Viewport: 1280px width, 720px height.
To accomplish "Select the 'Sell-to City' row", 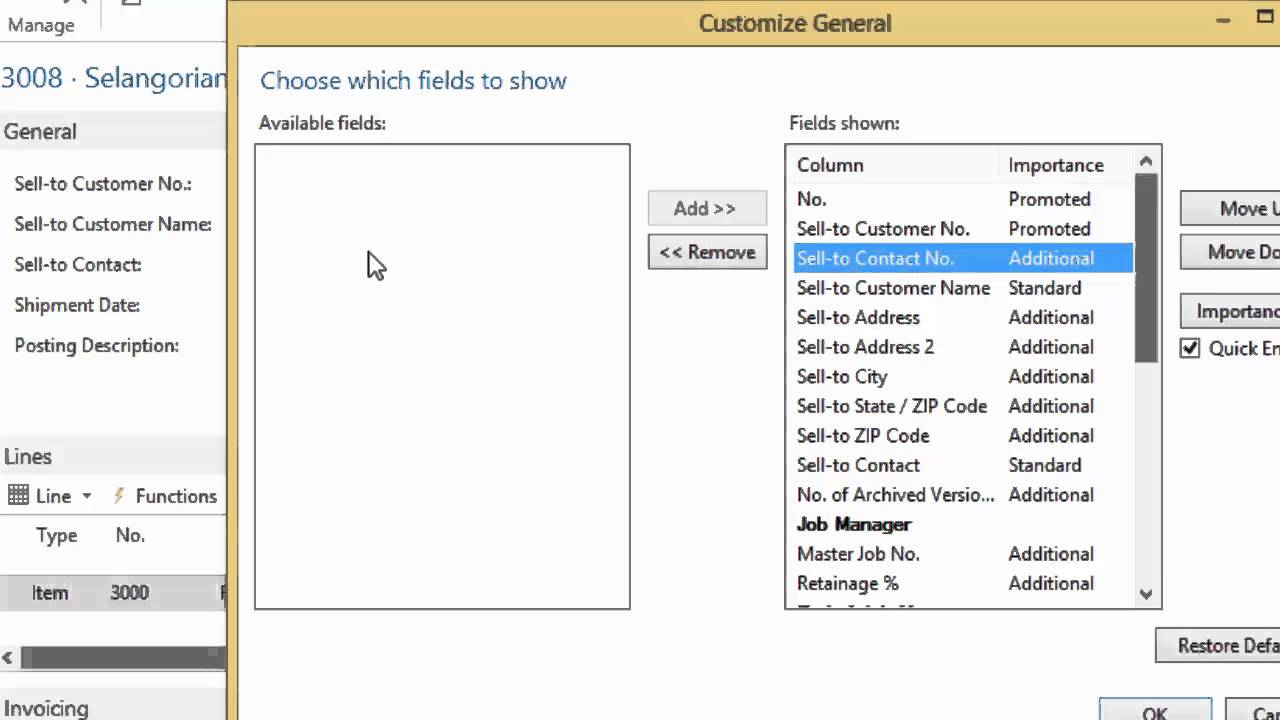I will coord(963,376).
